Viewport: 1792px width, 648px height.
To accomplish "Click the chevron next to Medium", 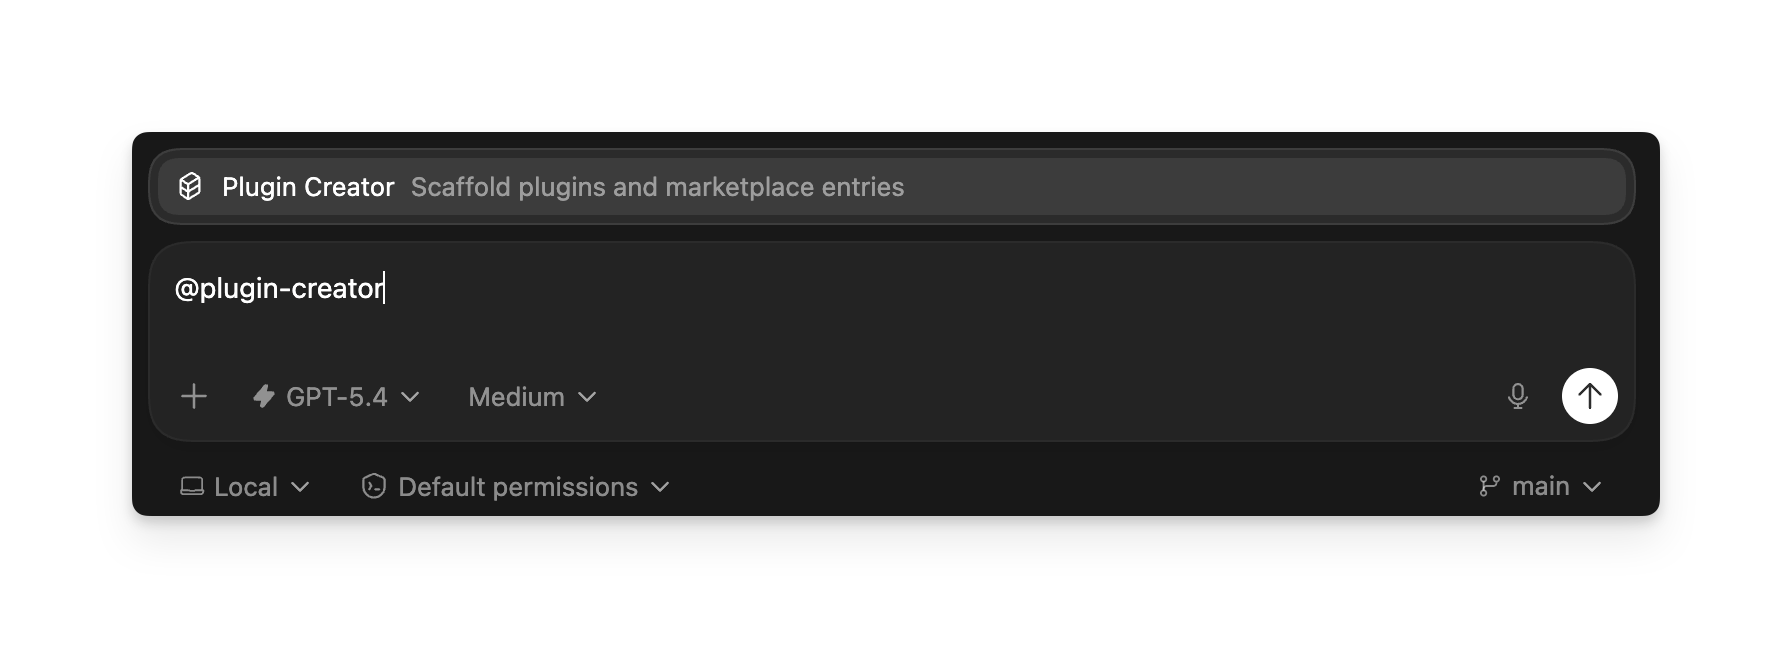I will click(588, 397).
